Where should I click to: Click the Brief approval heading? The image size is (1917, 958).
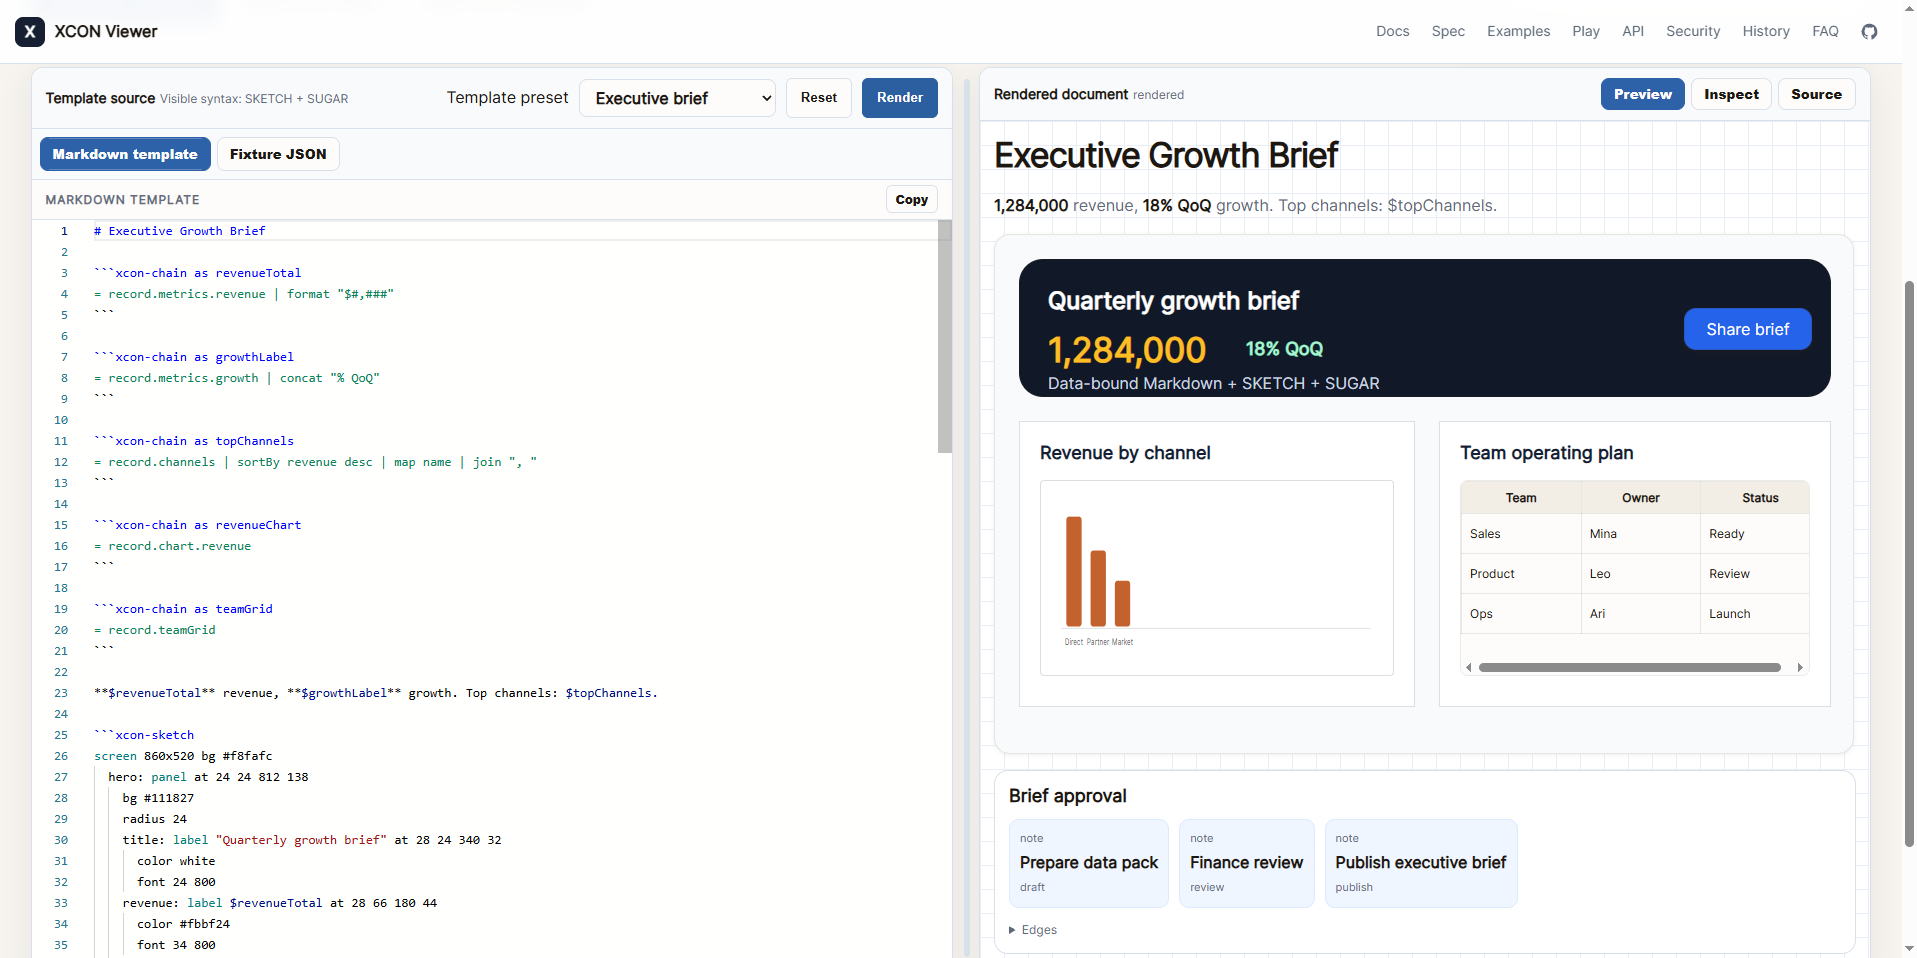click(x=1067, y=796)
